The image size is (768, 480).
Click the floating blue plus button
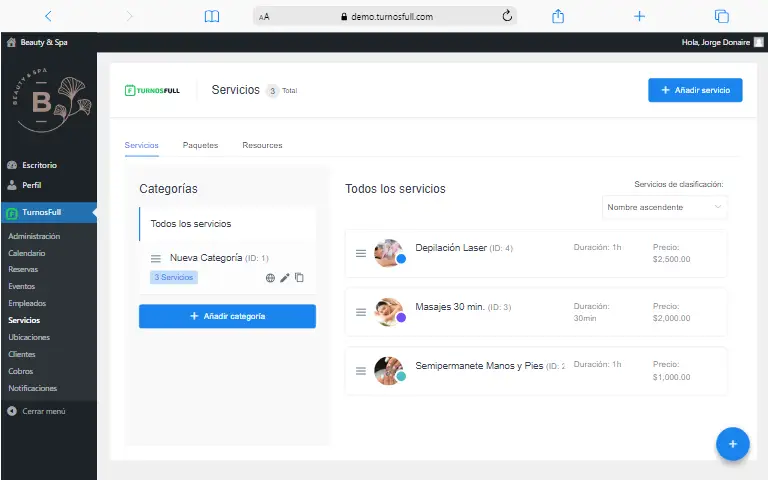[732, 443]
